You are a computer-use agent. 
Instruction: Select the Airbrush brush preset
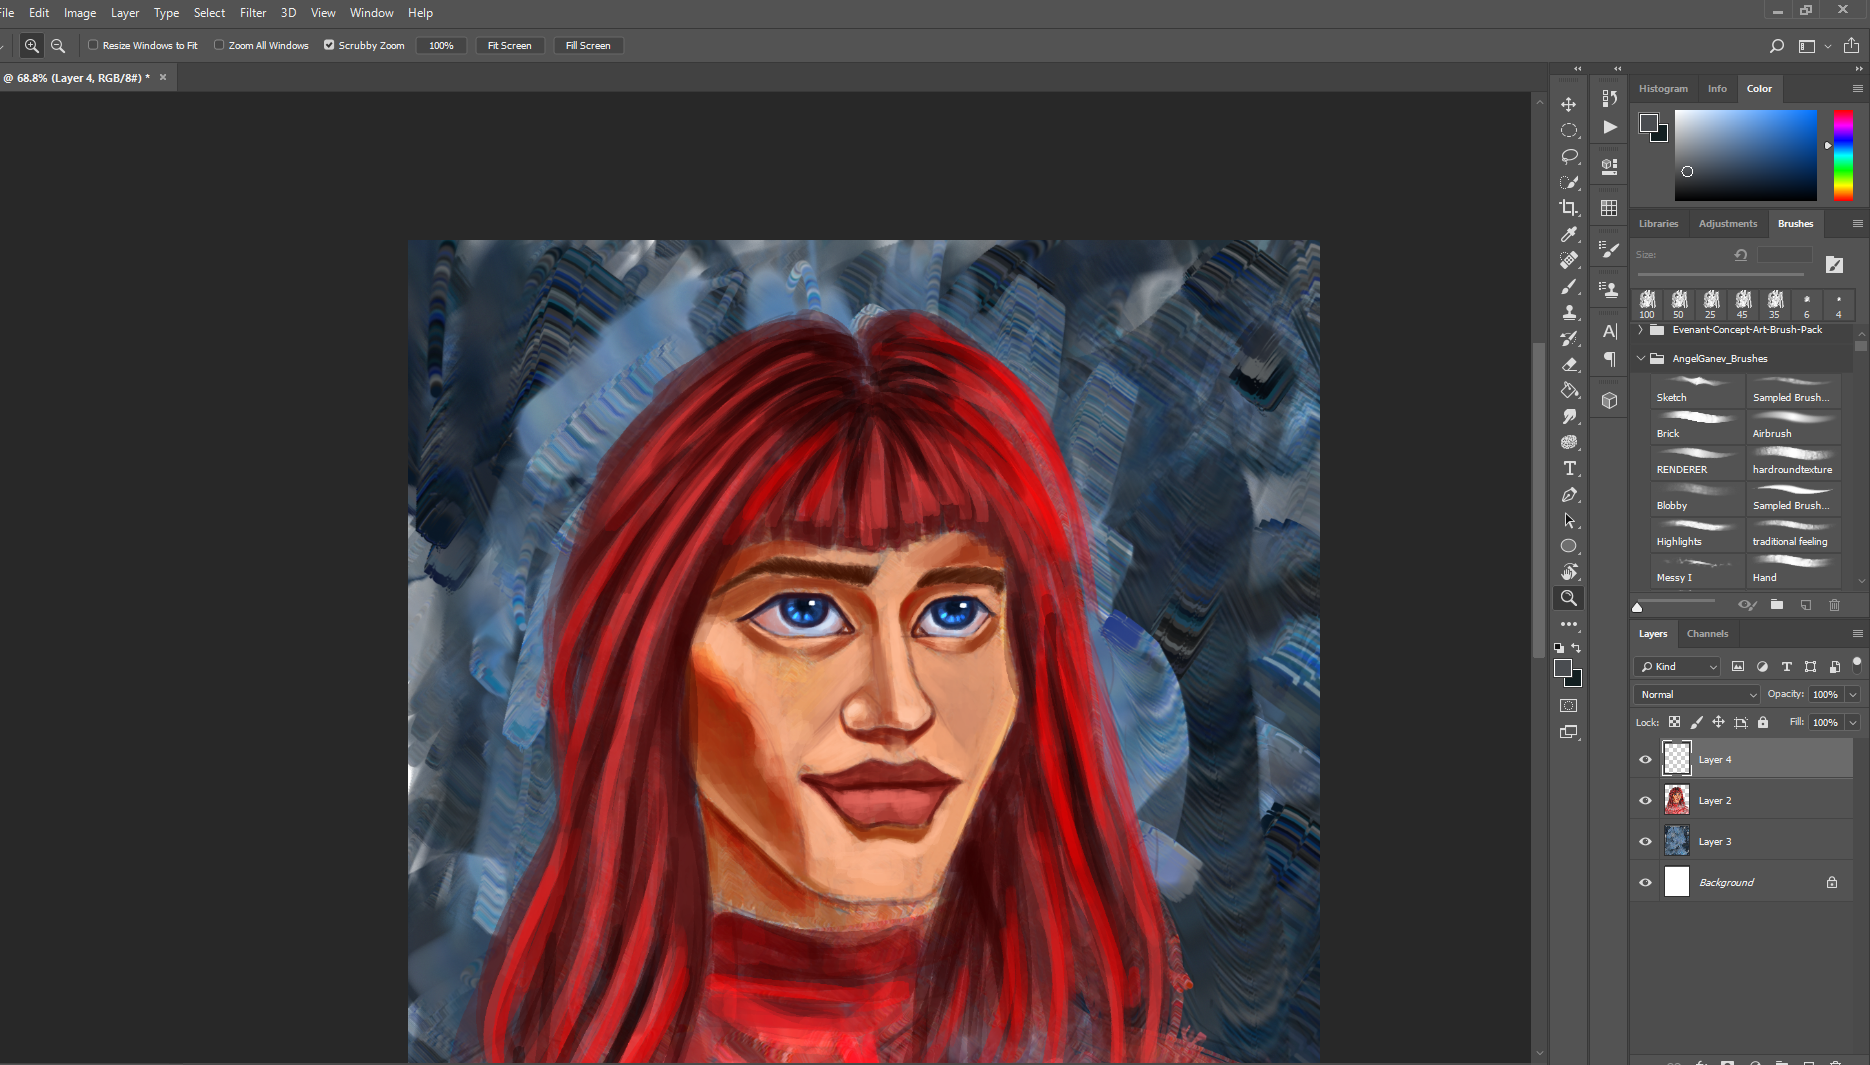pyautogui.click(x=1794, y=426)
